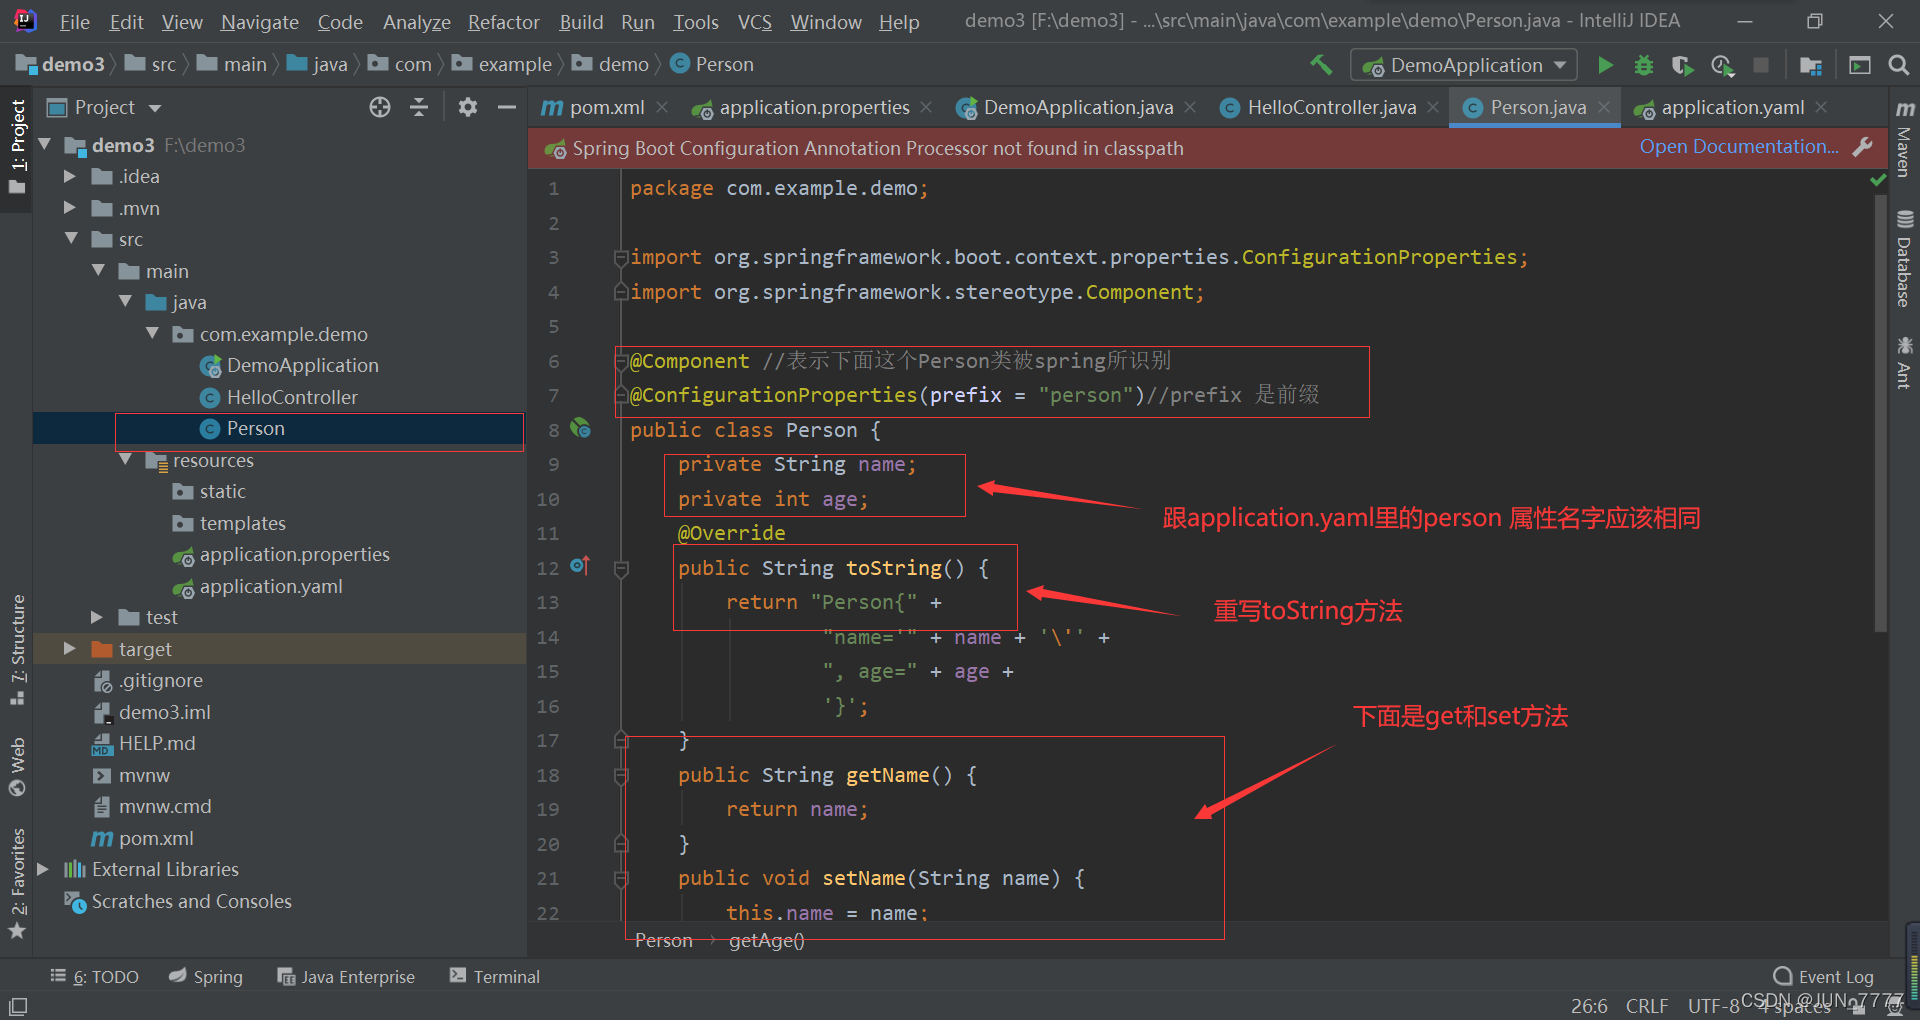Toggle the 1: Project tool window
Image resolution: width=1920 pixels, height=1020 pixels.
pos(17,146)
